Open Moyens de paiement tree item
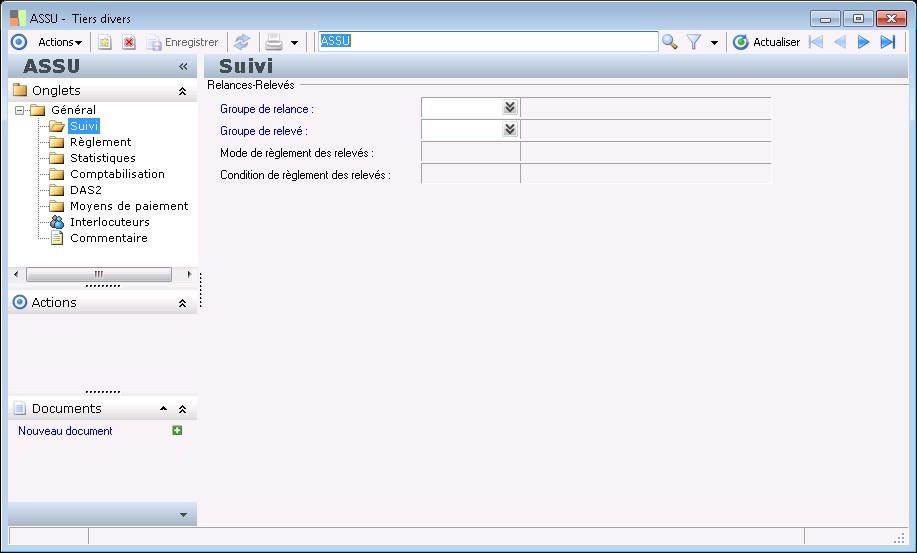This screenshot has height=553, width=917. click(129, 206)
